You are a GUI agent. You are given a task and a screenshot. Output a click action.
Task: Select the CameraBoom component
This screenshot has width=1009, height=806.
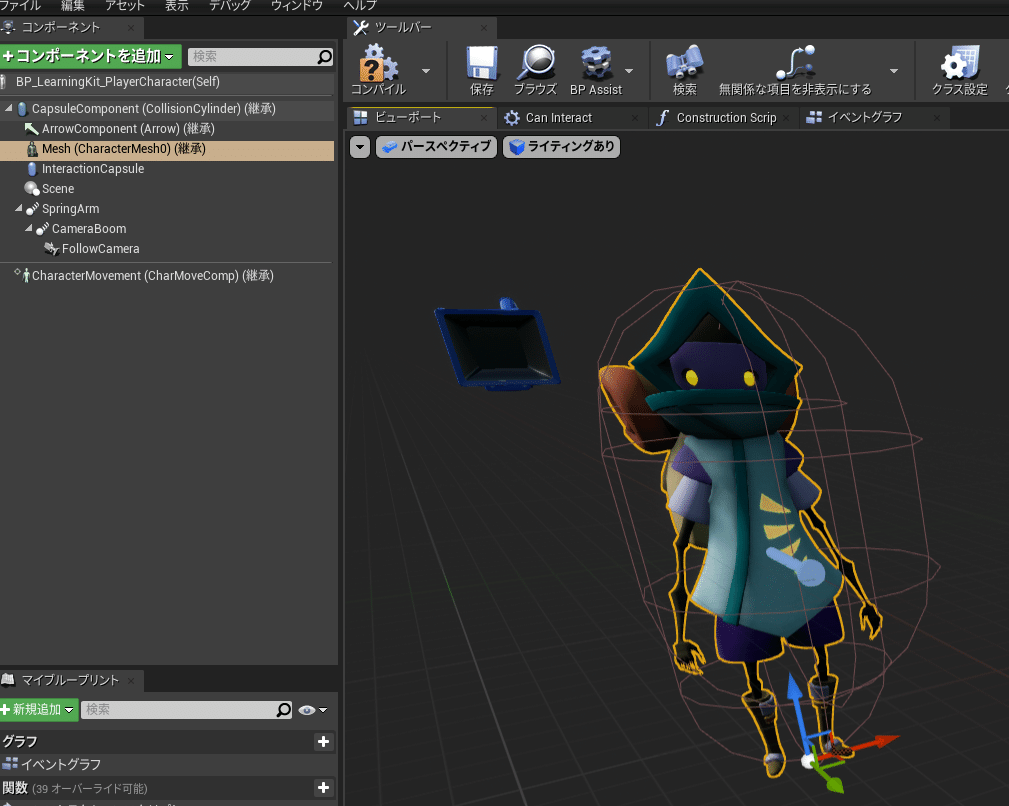[x=89, y=228]
